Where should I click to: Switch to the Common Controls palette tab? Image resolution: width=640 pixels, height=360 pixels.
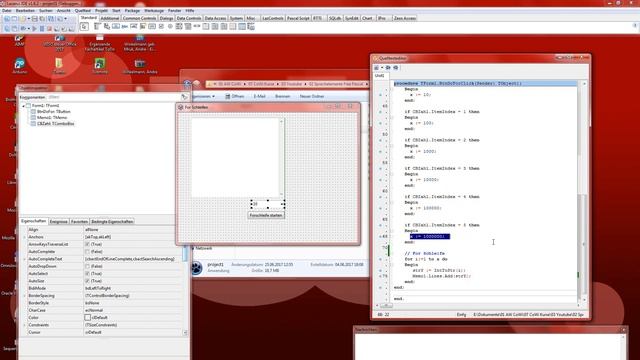139,18
